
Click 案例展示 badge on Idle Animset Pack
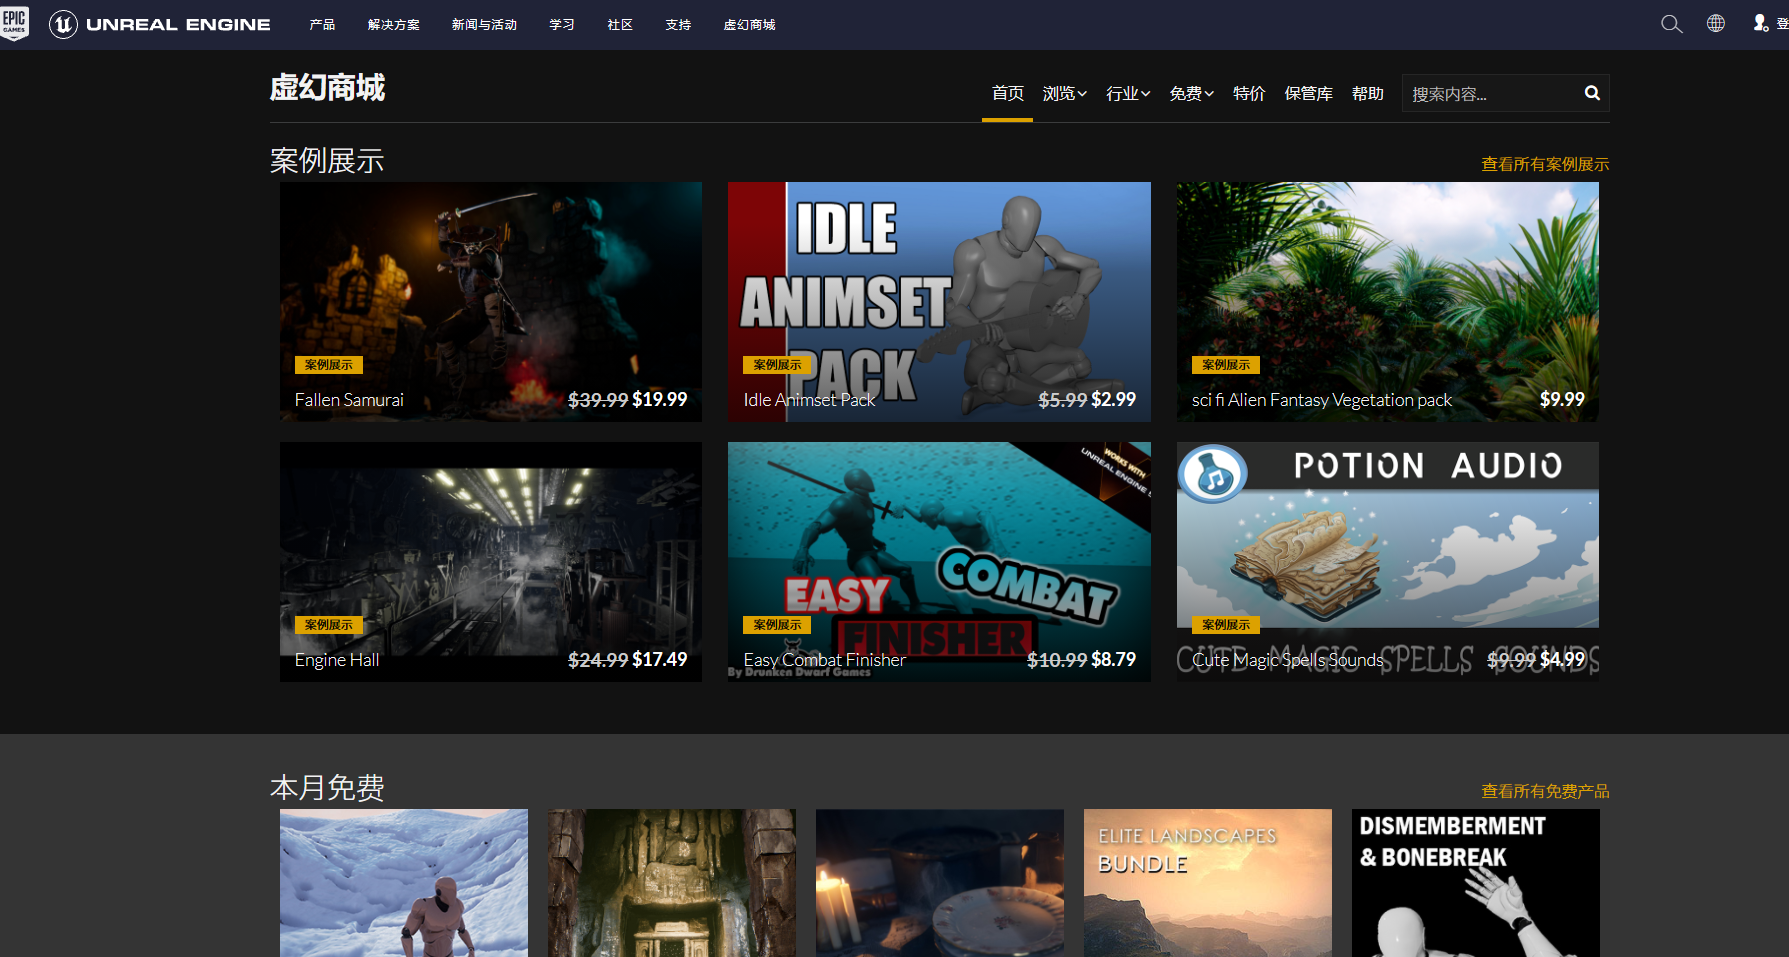pos(777,365)
